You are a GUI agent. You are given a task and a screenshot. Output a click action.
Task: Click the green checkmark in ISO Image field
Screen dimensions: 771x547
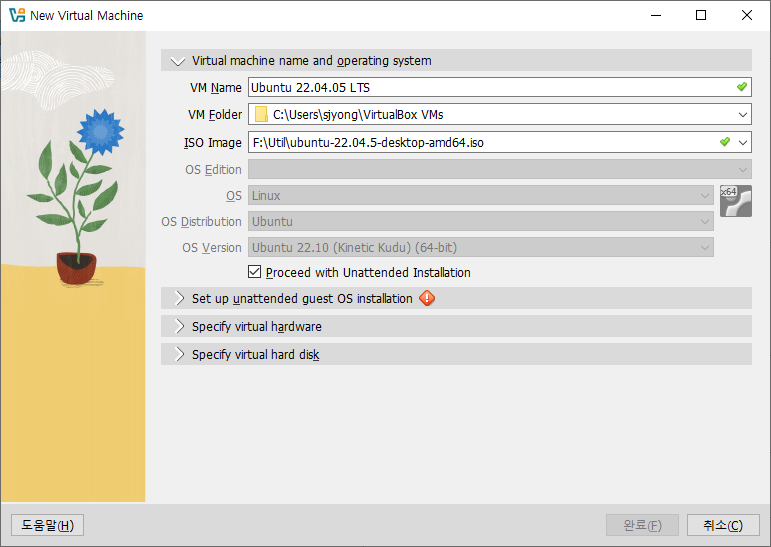click(724, 142)
